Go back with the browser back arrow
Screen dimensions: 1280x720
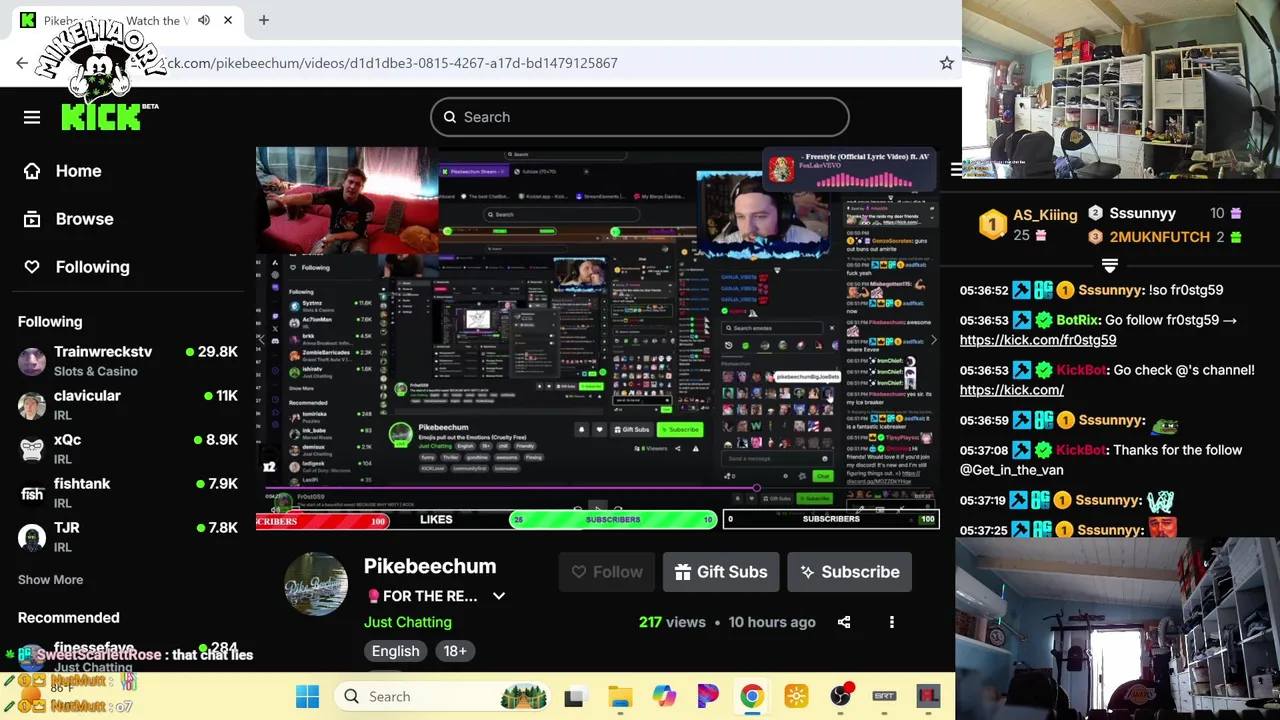click(x=22, y=63)
